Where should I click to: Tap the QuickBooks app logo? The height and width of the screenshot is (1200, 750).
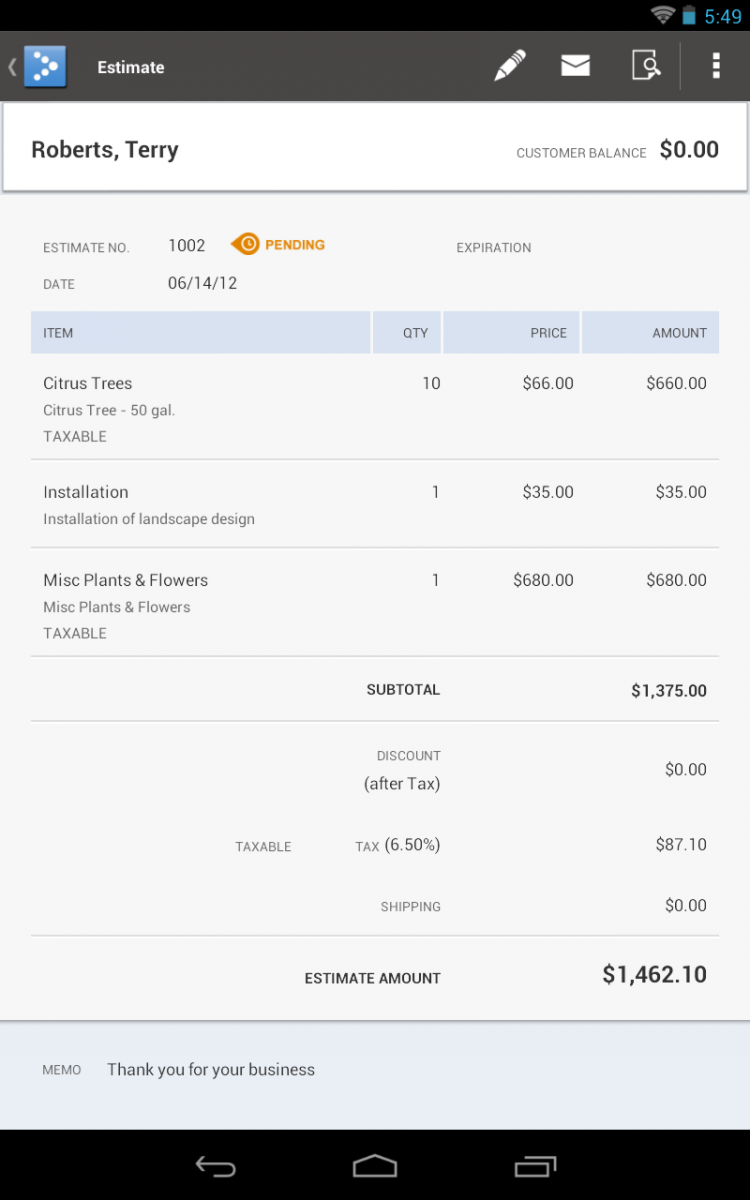(44, 65)
